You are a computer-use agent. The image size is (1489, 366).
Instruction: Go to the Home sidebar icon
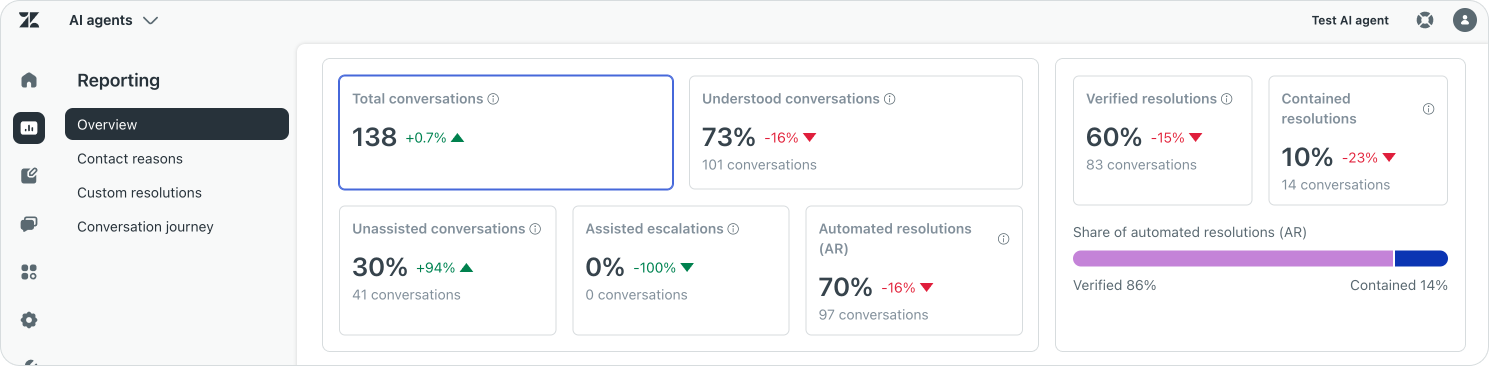tap(29, 80)
